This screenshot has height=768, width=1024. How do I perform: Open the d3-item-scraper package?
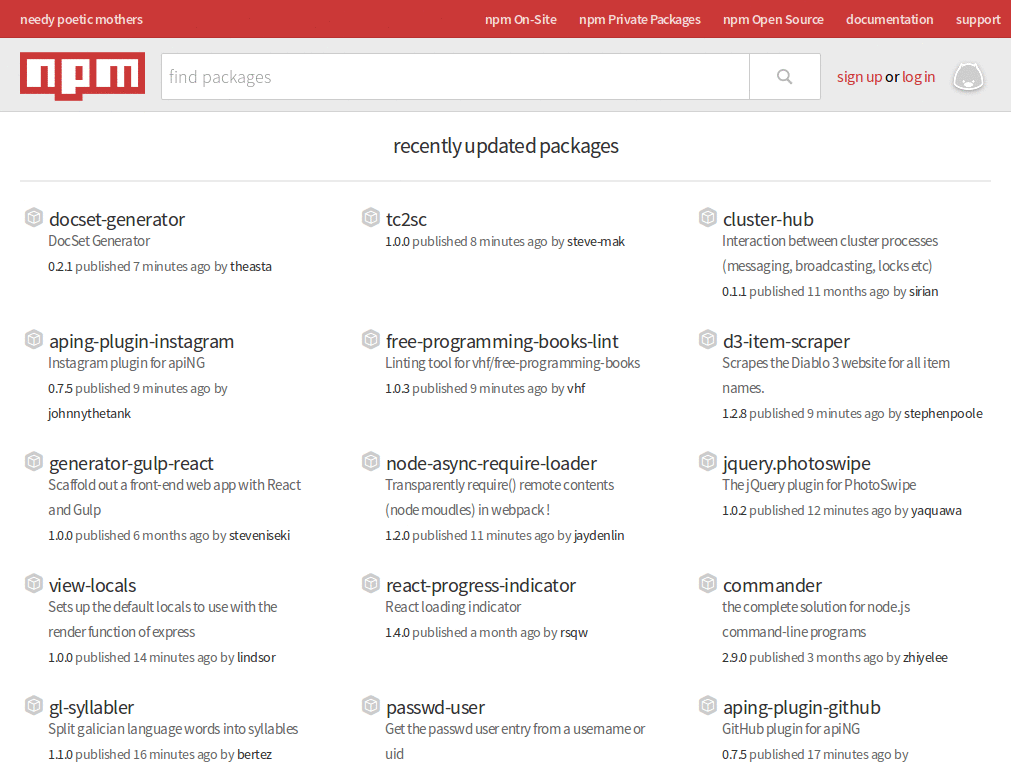[x=786, y=342]
